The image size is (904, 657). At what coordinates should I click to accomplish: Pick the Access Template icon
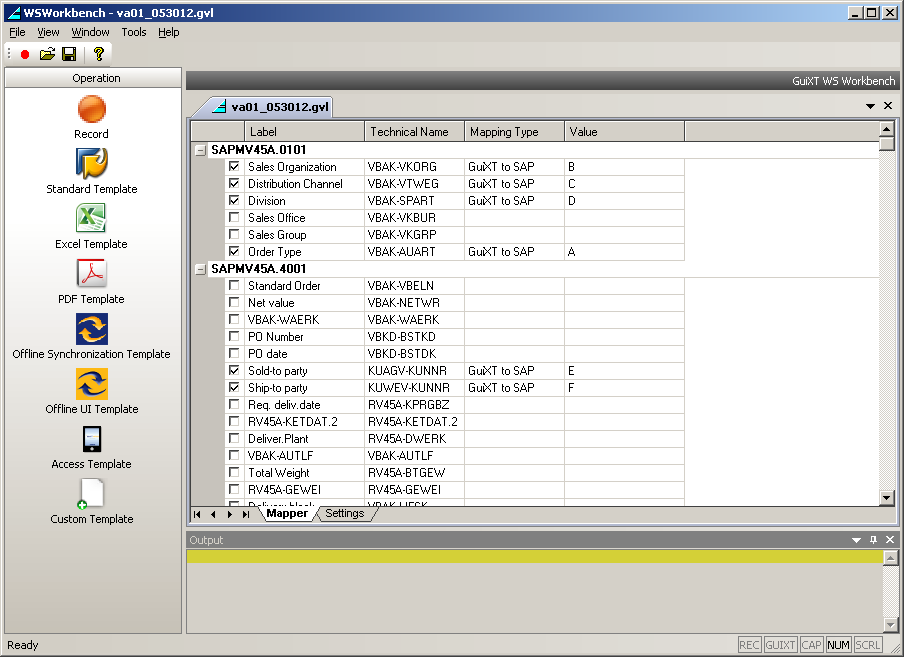tap(92, 439)
